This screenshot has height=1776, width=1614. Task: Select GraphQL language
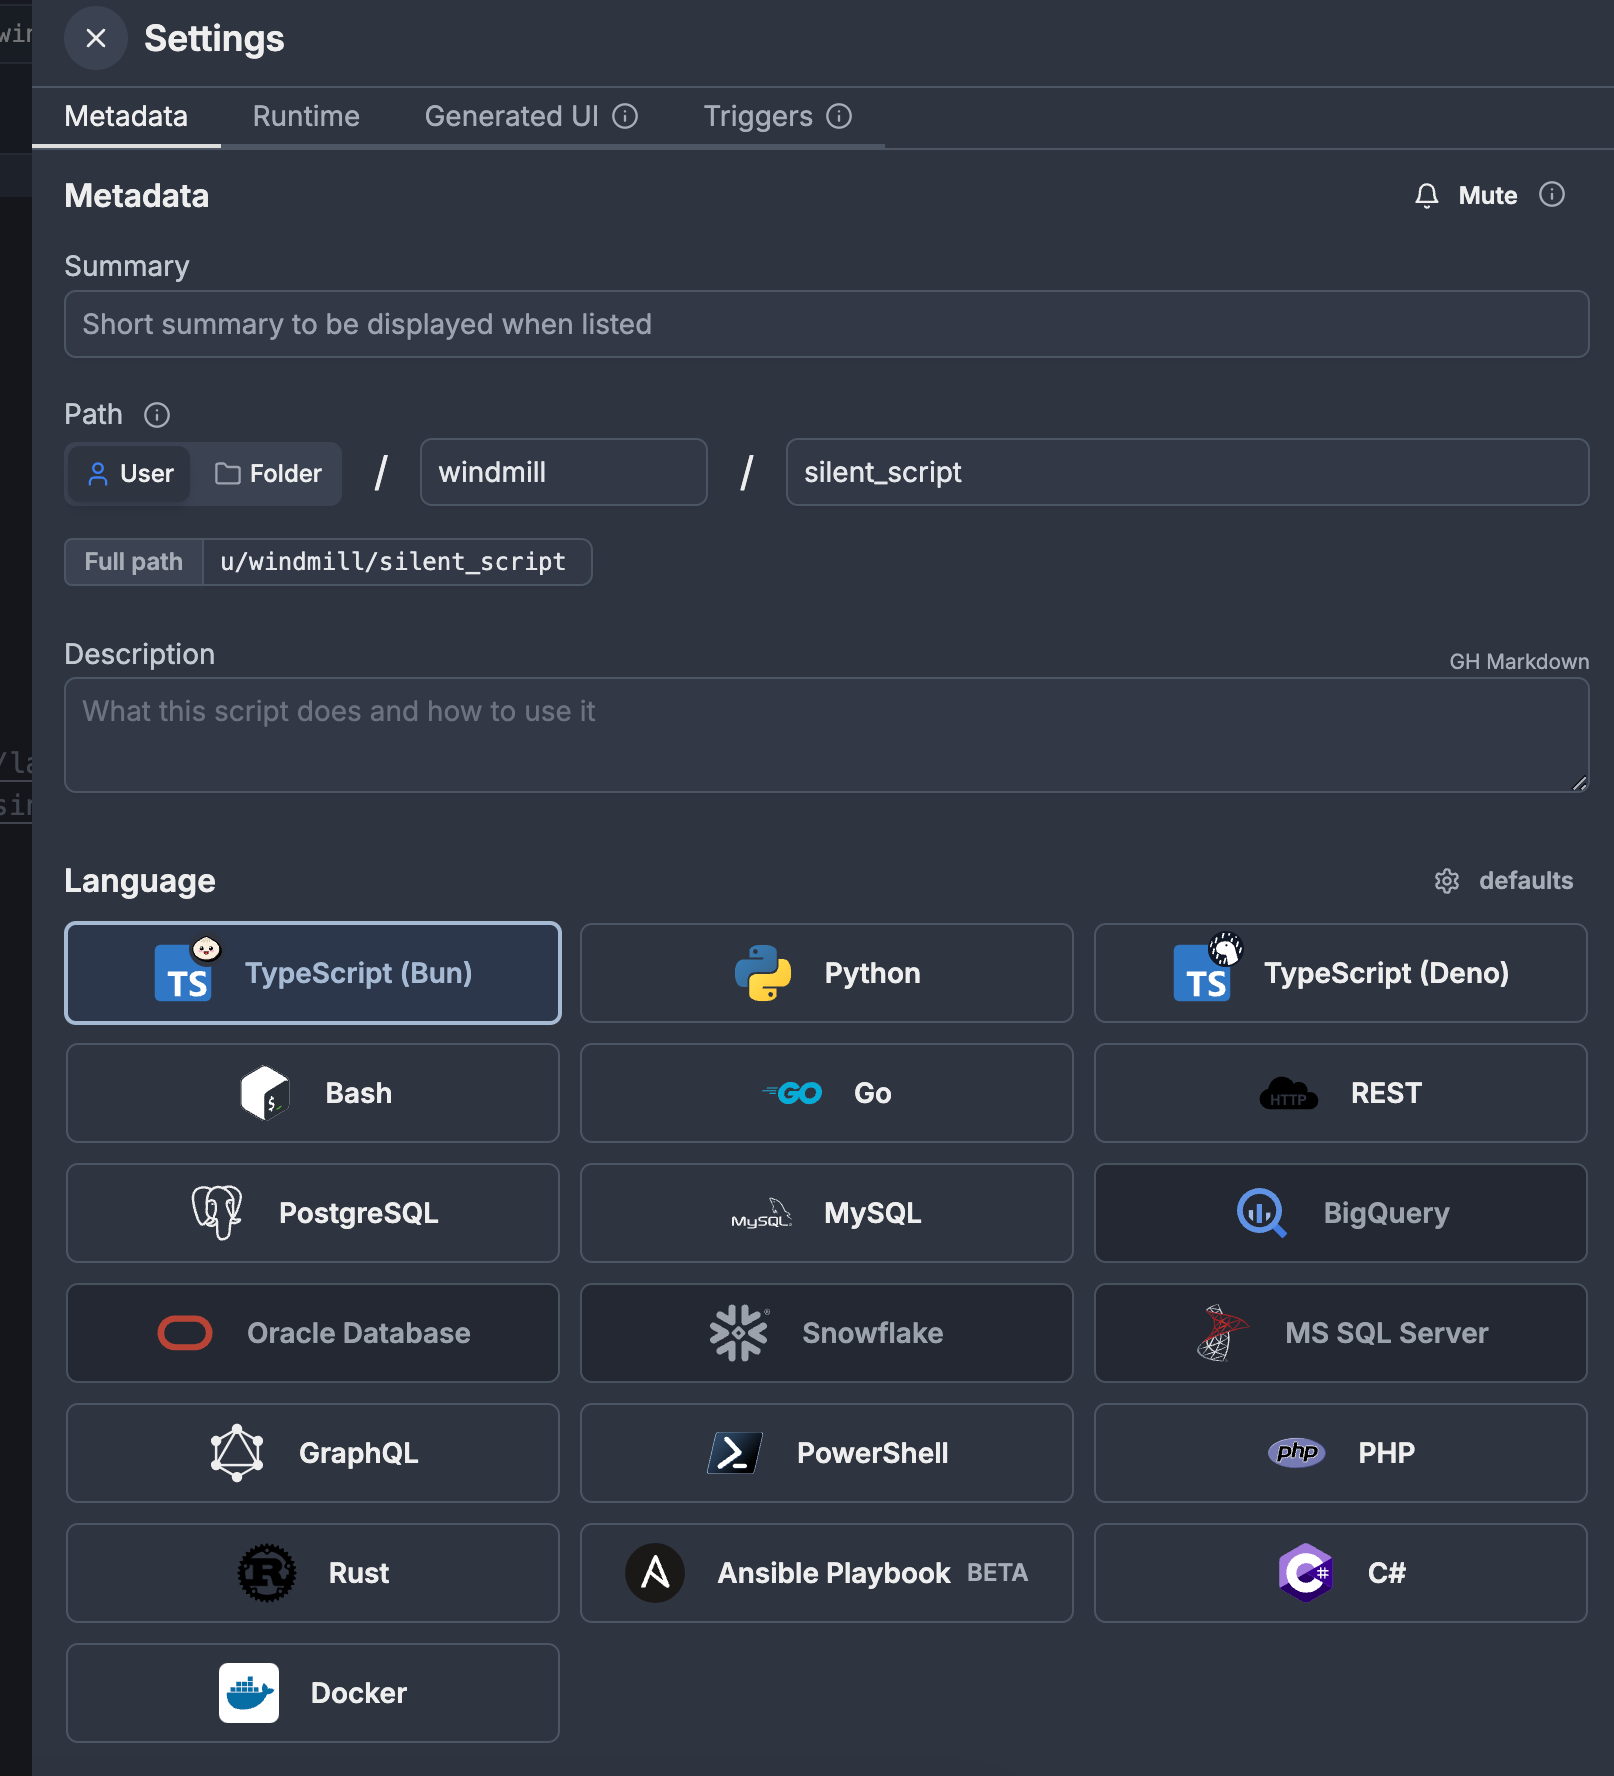tap(313, 1453)
